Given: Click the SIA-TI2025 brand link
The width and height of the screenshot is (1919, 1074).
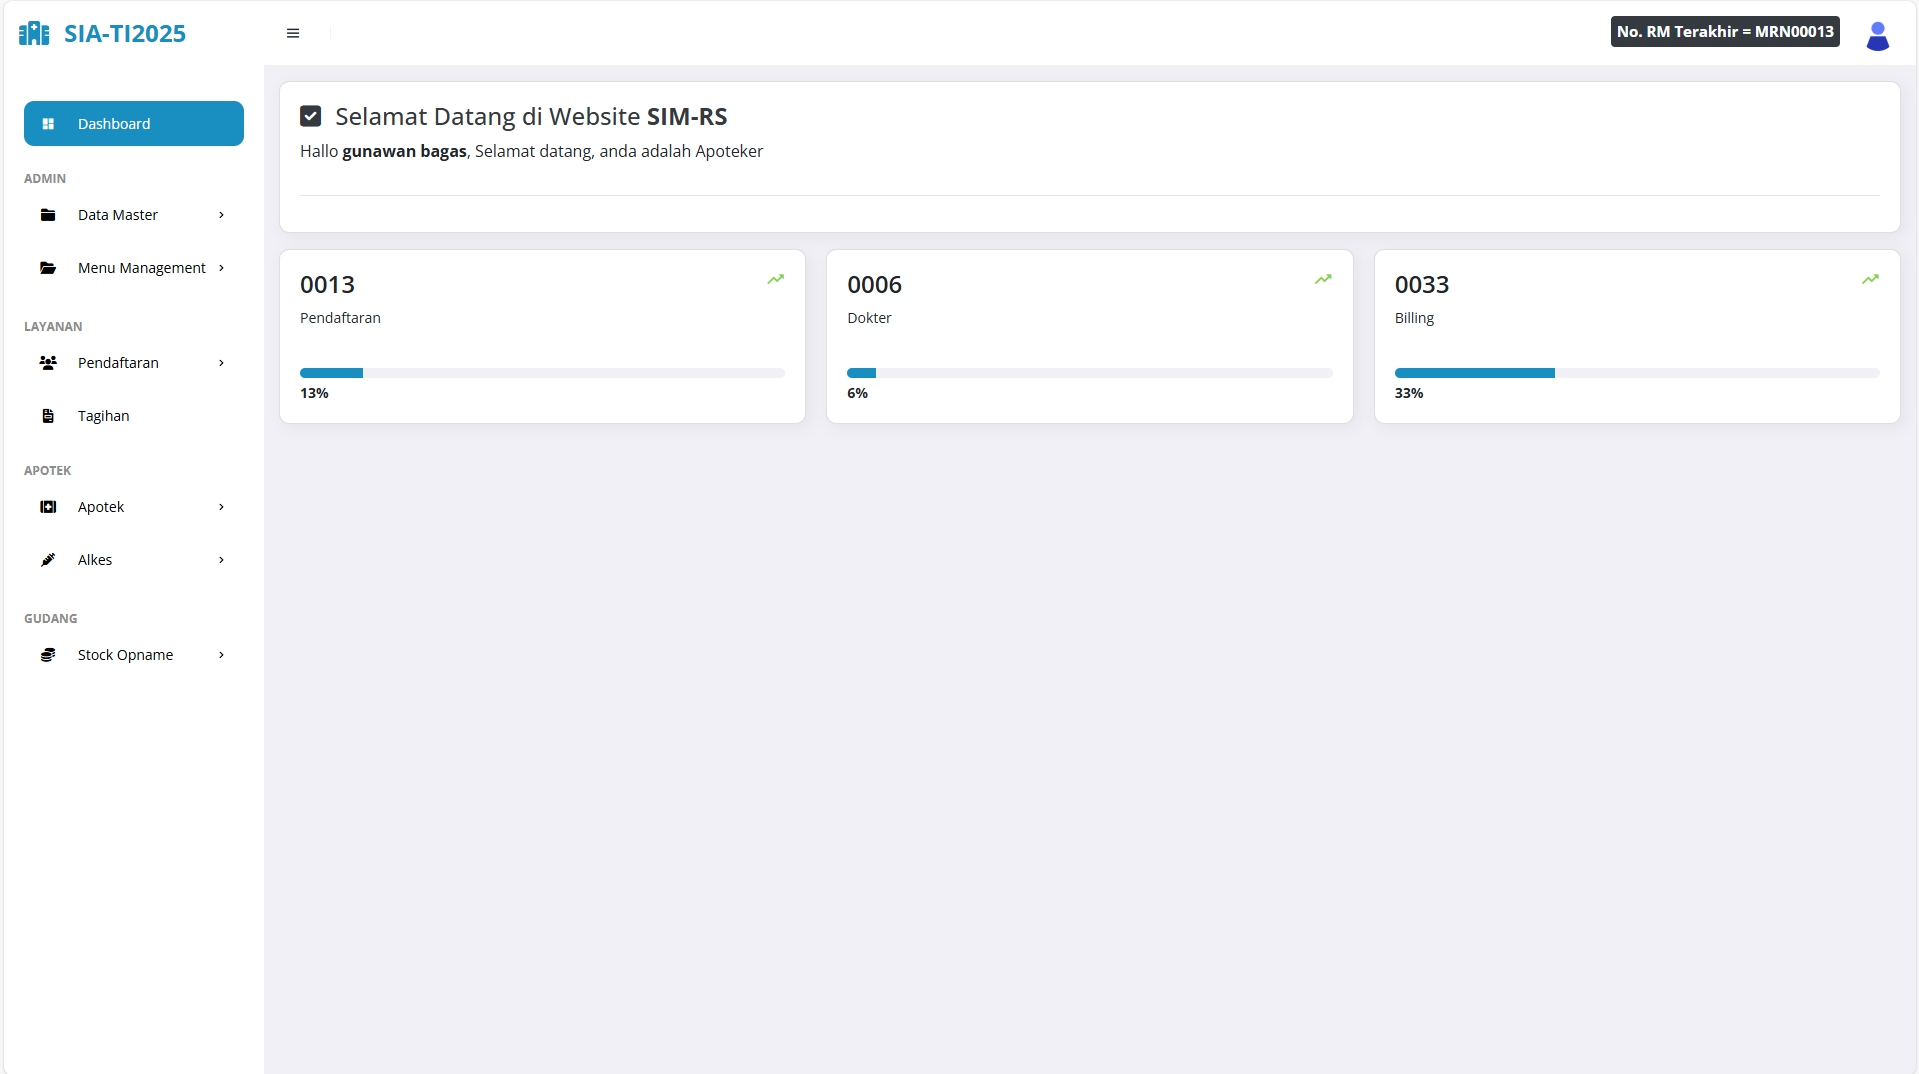Looking at the screenshot, I should [x=103, y=34].
